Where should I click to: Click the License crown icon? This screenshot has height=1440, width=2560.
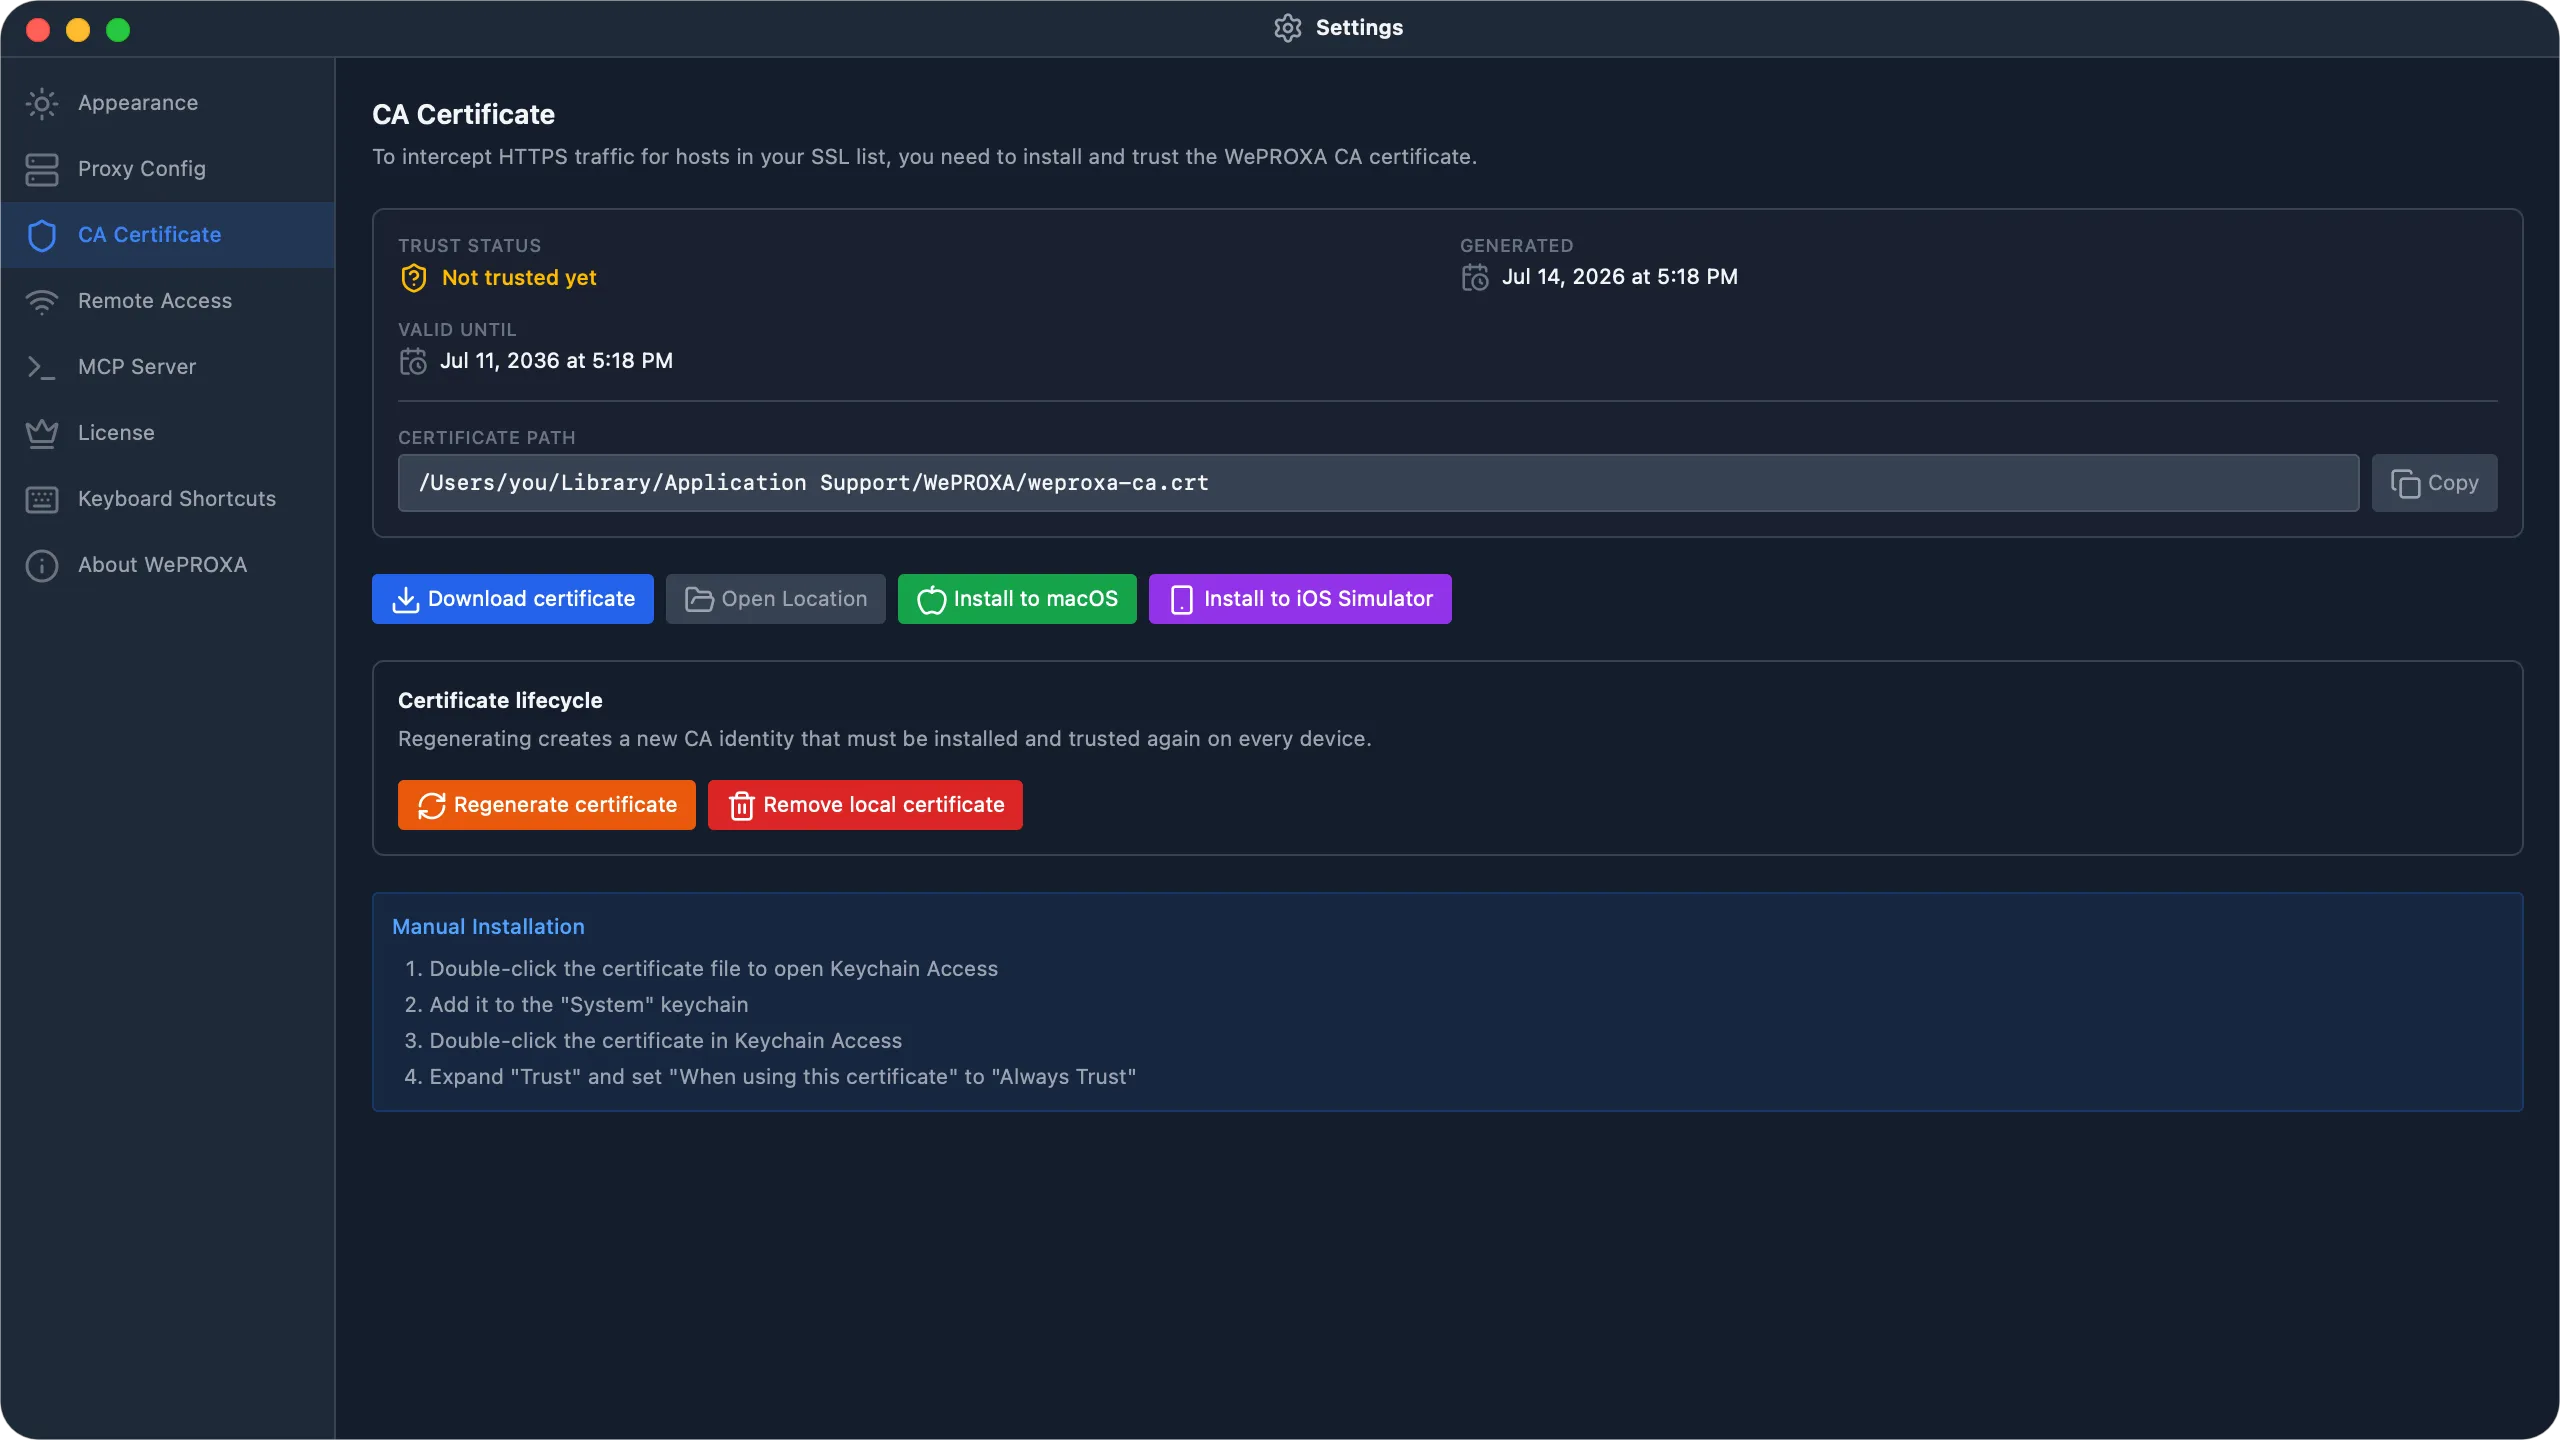pos(42,433)
